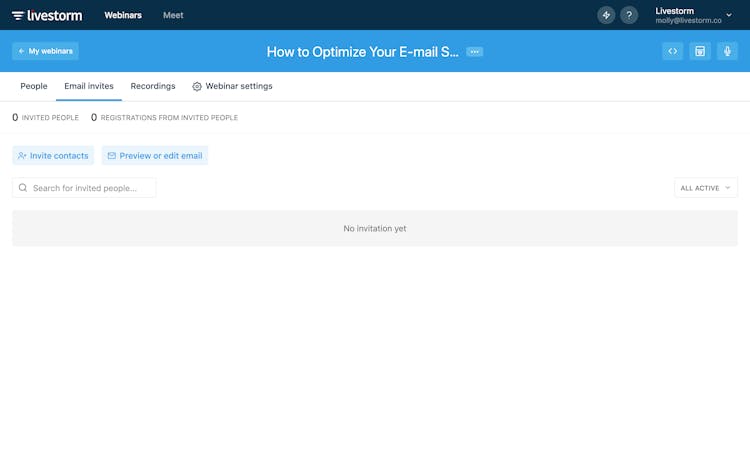Click Preview or edit email button
Image resolution: width=750 pixels, height=476 pixels.
[x=155, y=156]
